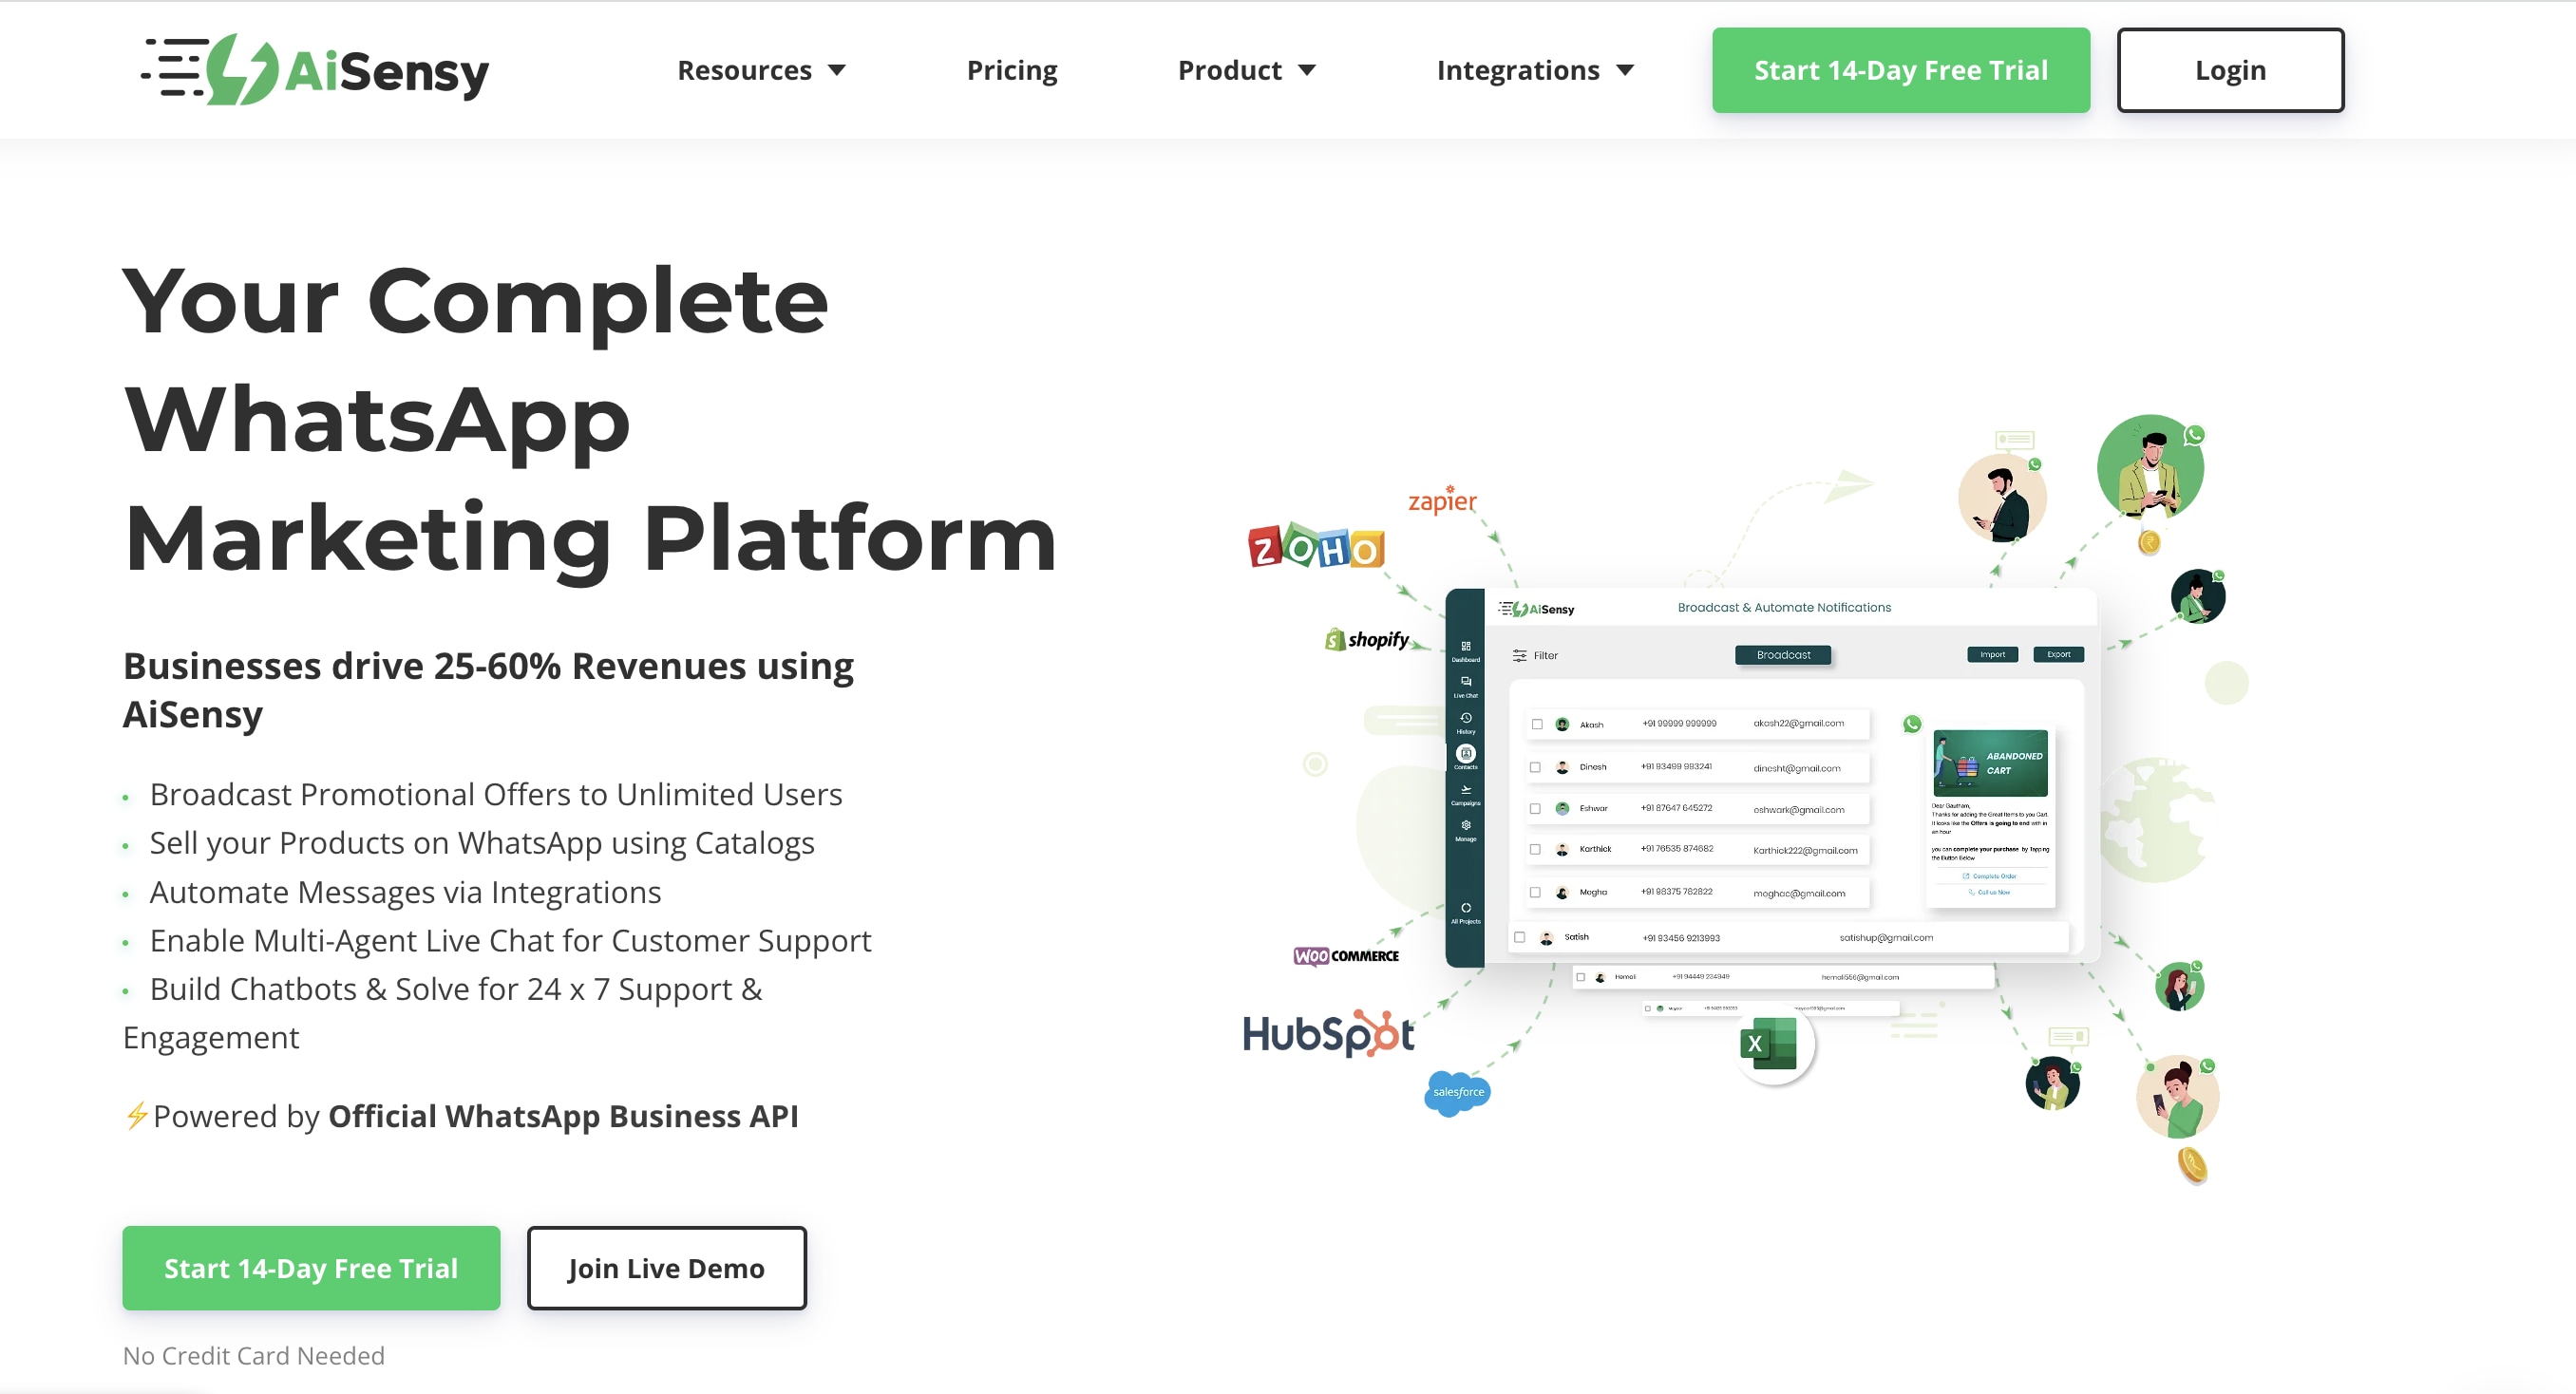Toggle the Broadcast tab filter

pyautogui.click(x=1783, y=654)
